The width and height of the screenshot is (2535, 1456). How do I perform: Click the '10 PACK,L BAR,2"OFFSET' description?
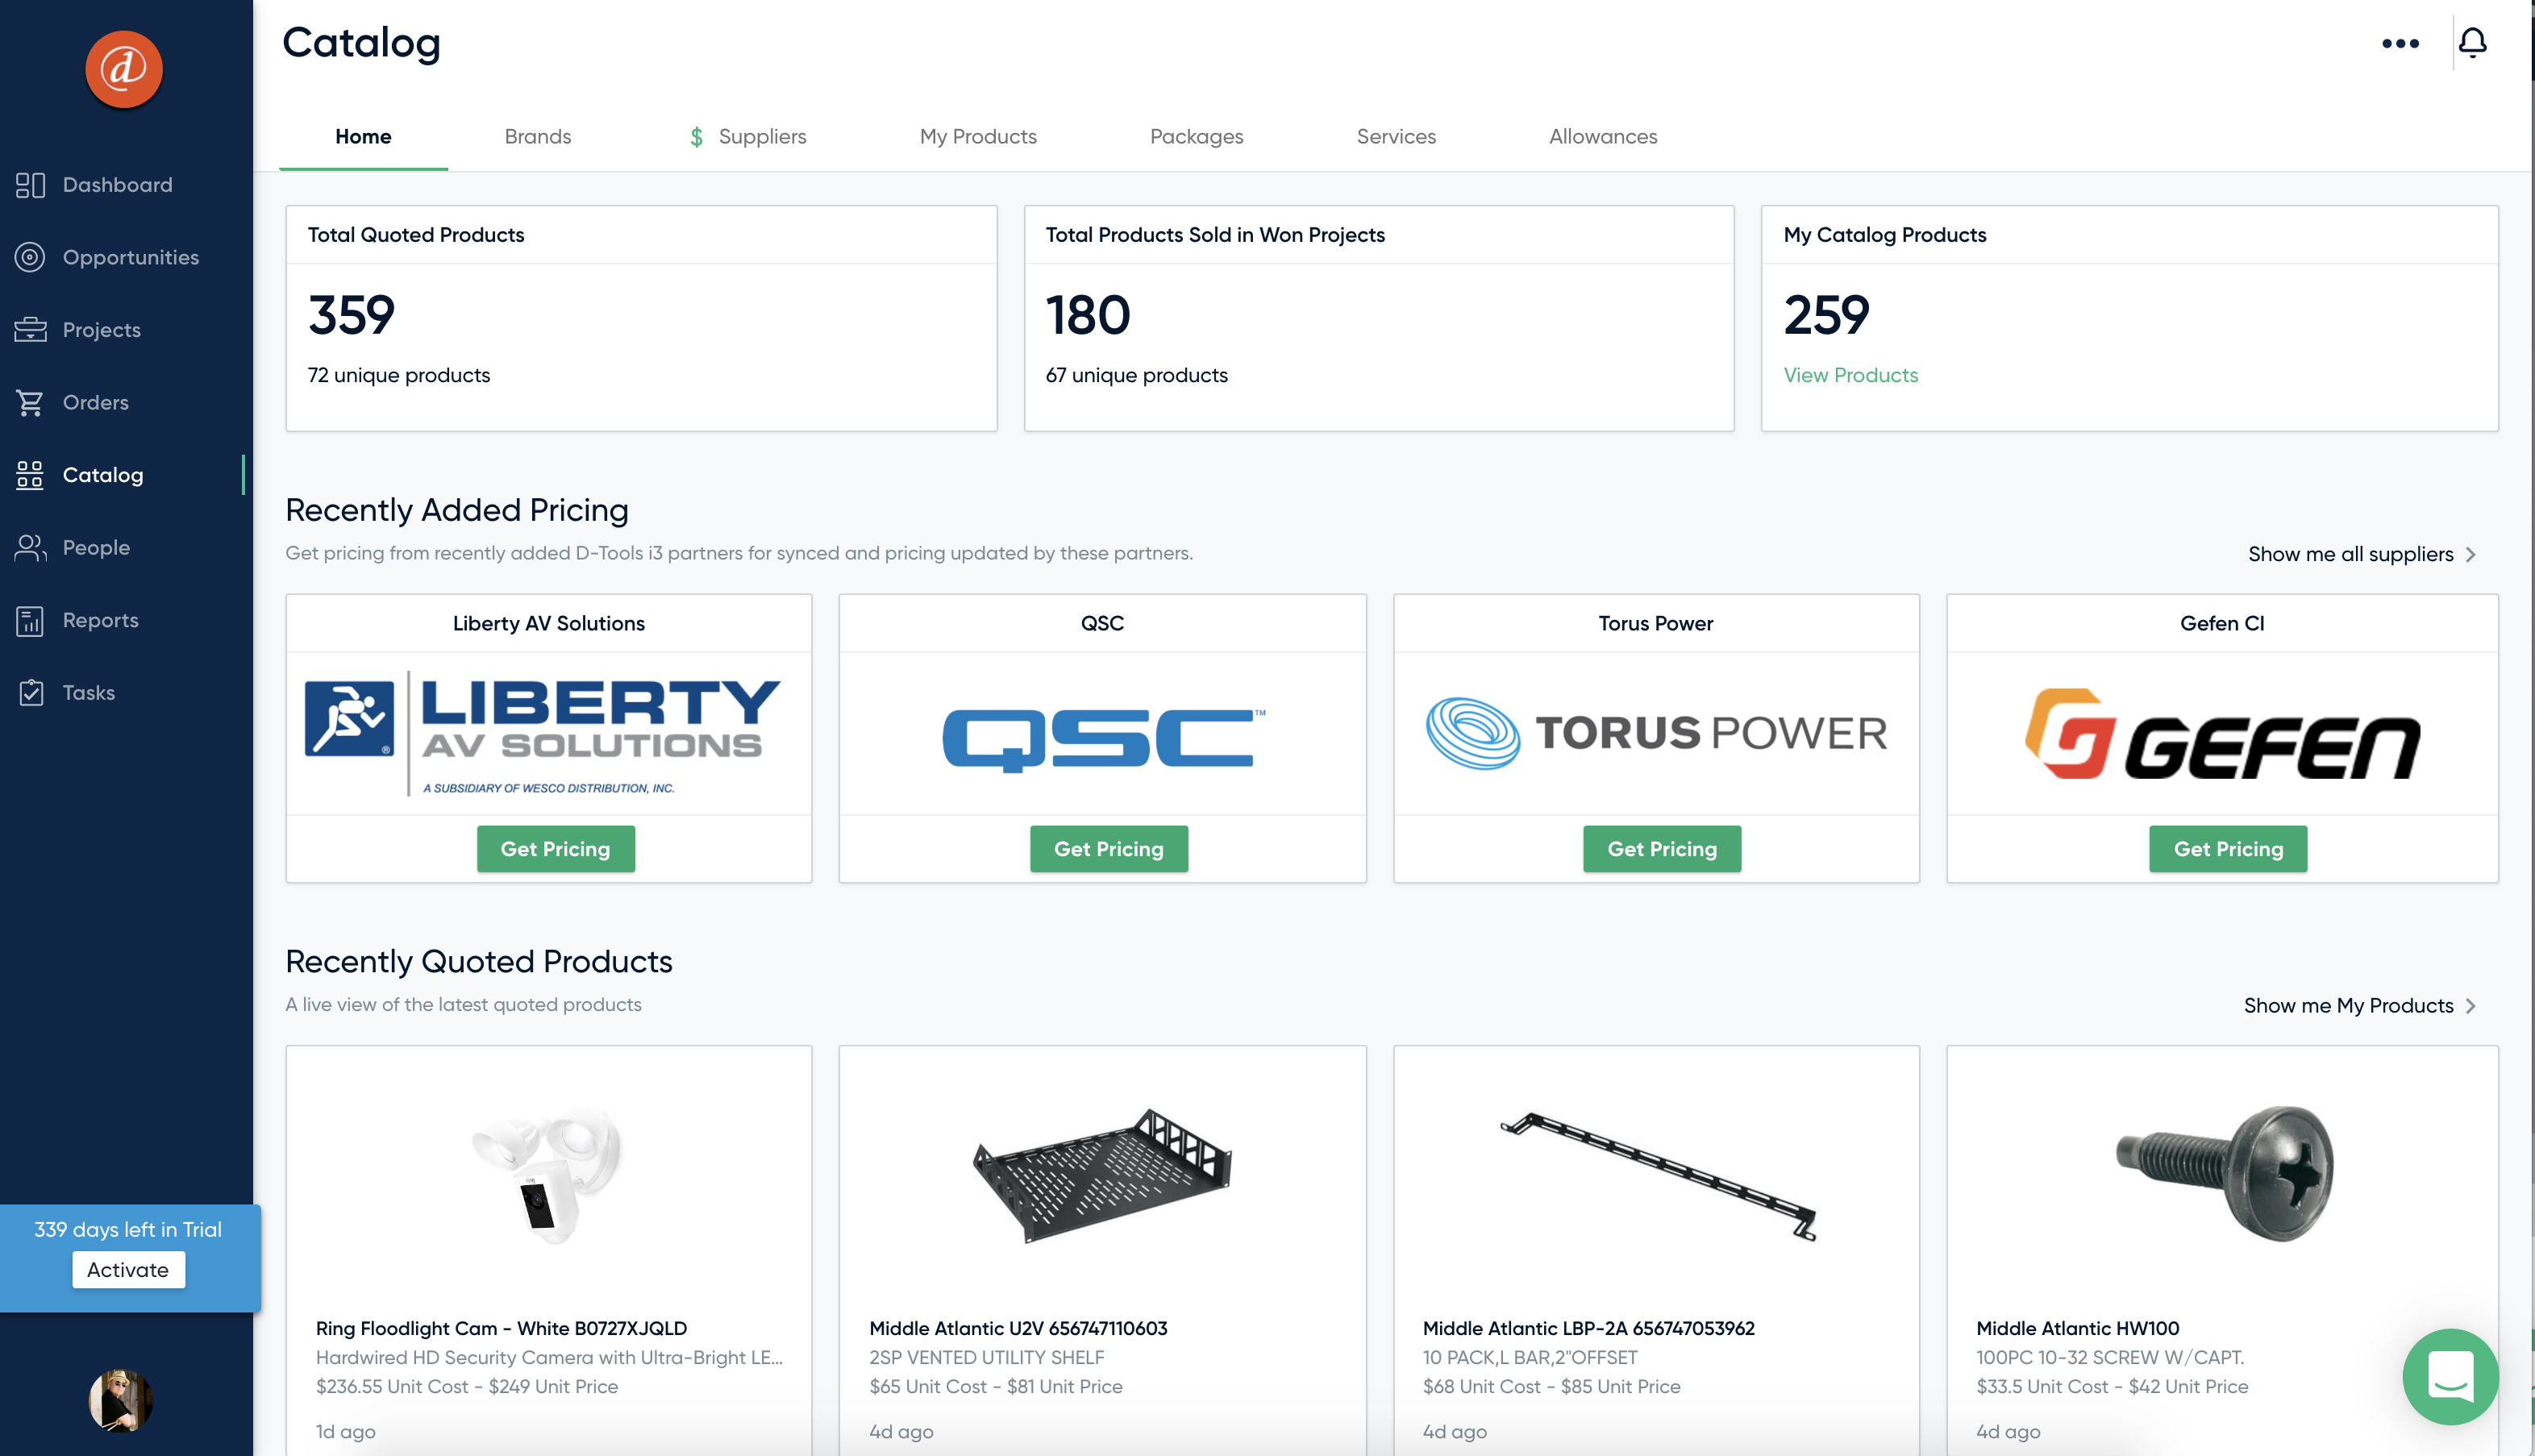1530,1357
